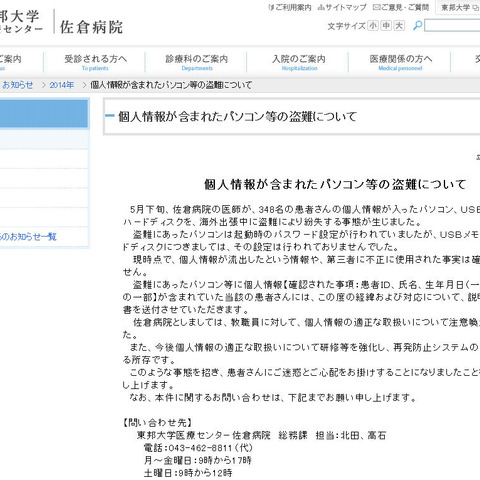Open the 東邦大学 external site link
The height and width of the screenshot is (480, 480).
click(x=460, y=7)
